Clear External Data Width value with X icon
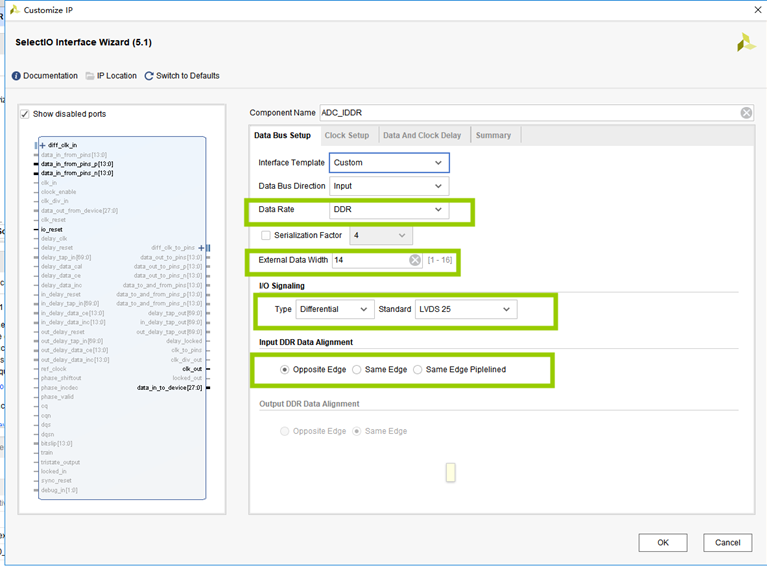The image size is (767, 568). 415,260
